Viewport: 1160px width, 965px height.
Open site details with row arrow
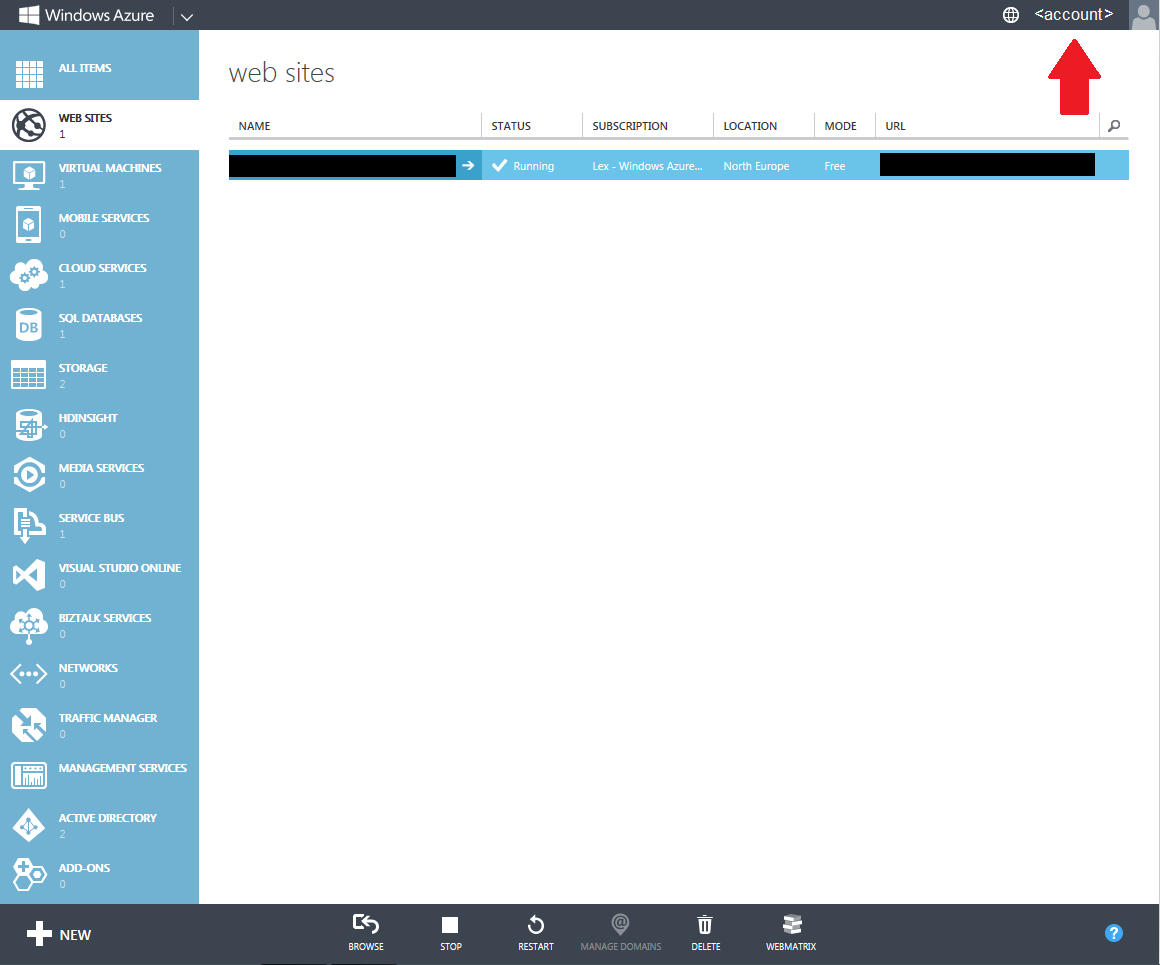pos(468,166)
